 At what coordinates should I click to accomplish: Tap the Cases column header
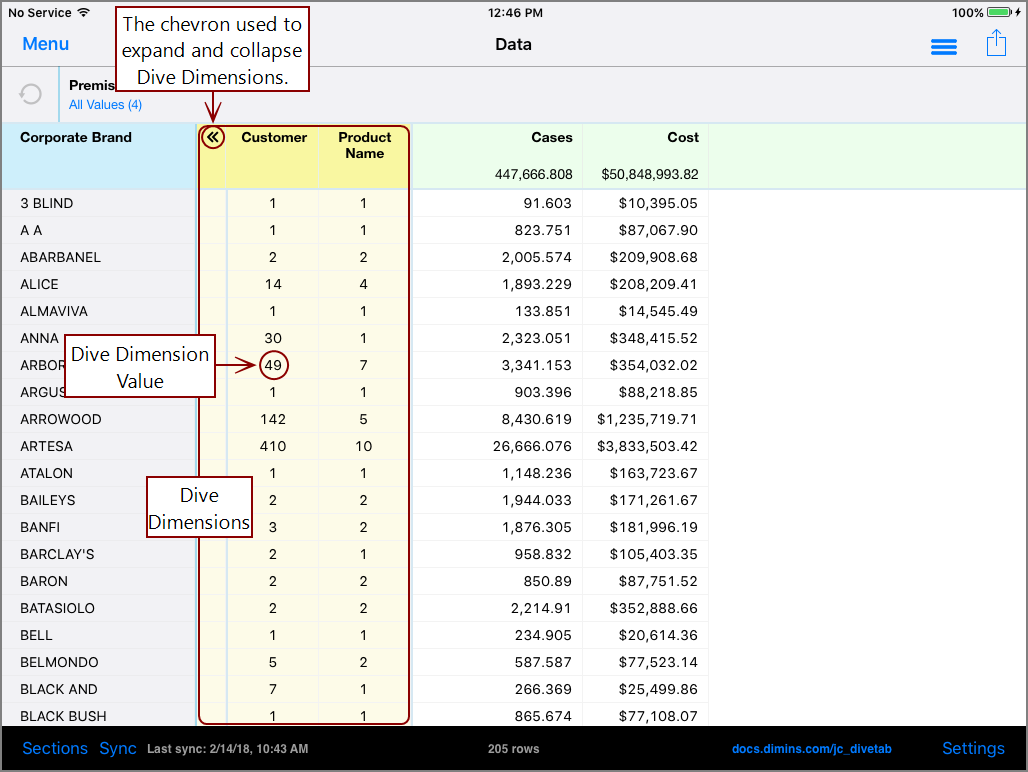click(x=551, y=138)
